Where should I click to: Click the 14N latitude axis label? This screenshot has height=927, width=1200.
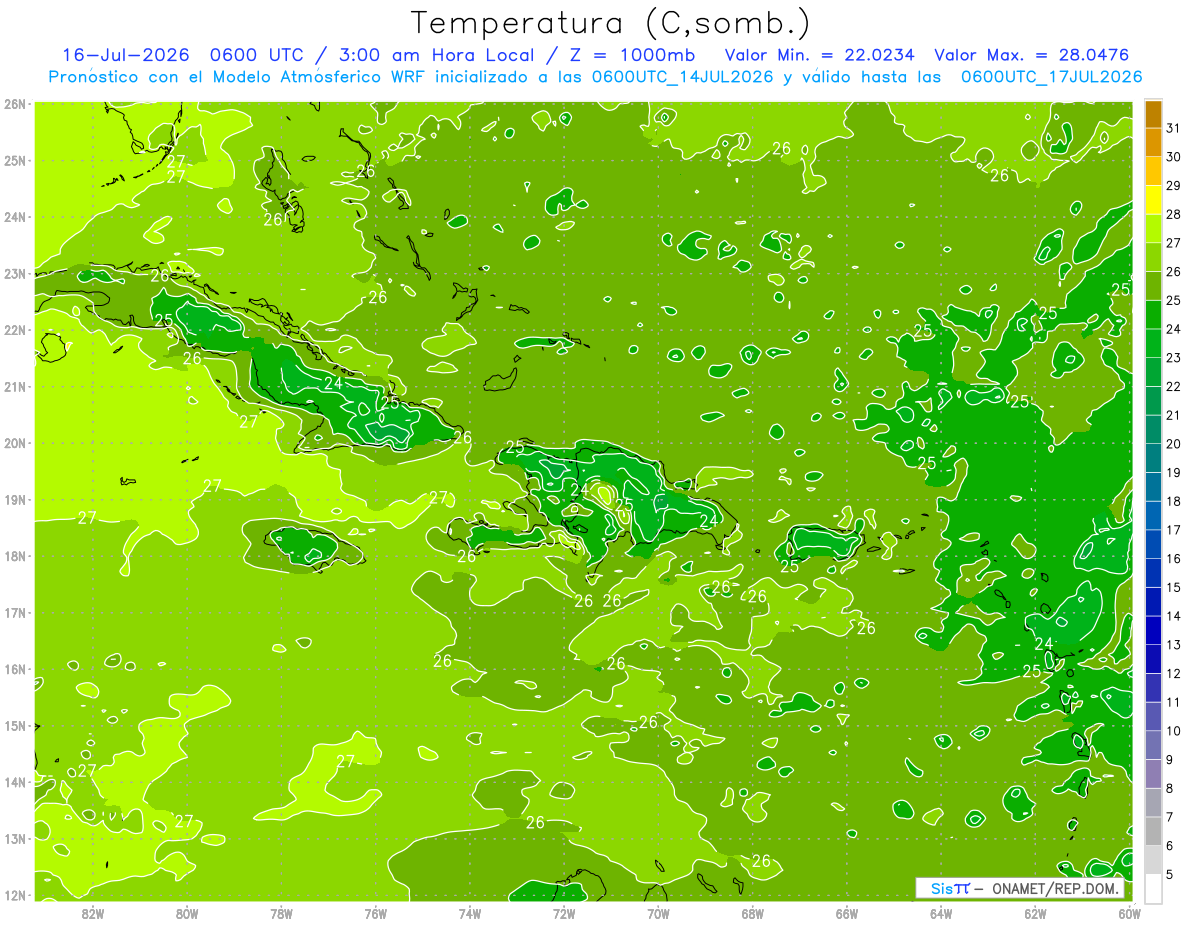click(14, 782)
